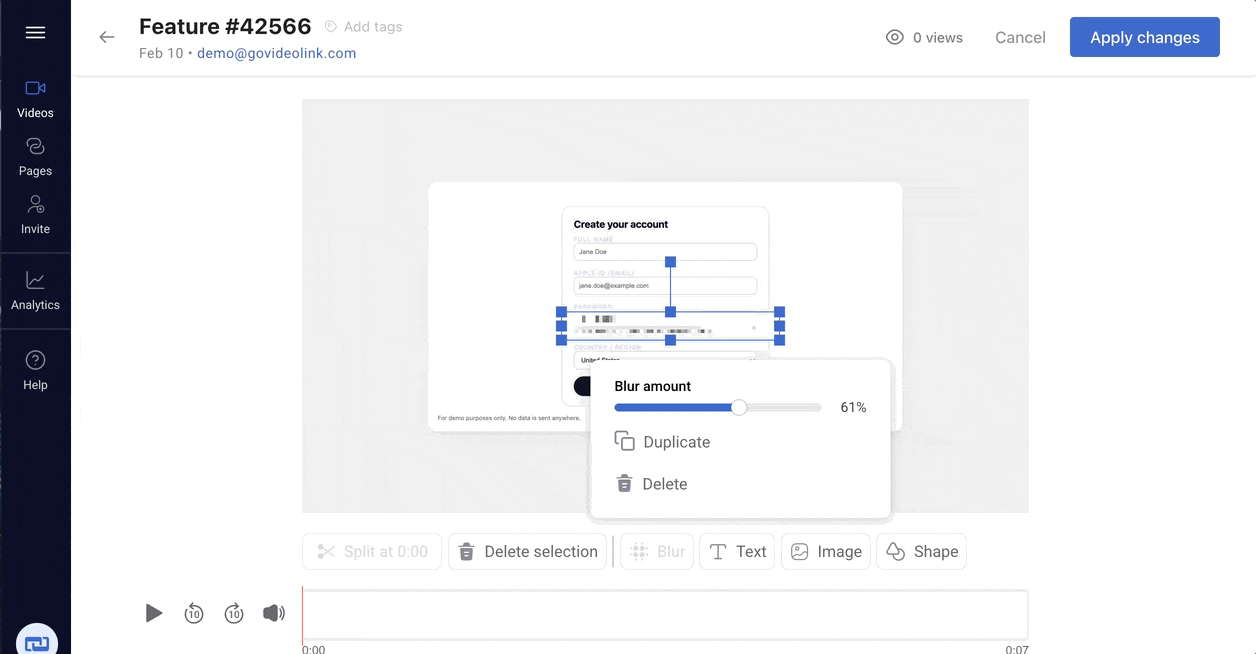Cancel the current edits

(1019, 37)
